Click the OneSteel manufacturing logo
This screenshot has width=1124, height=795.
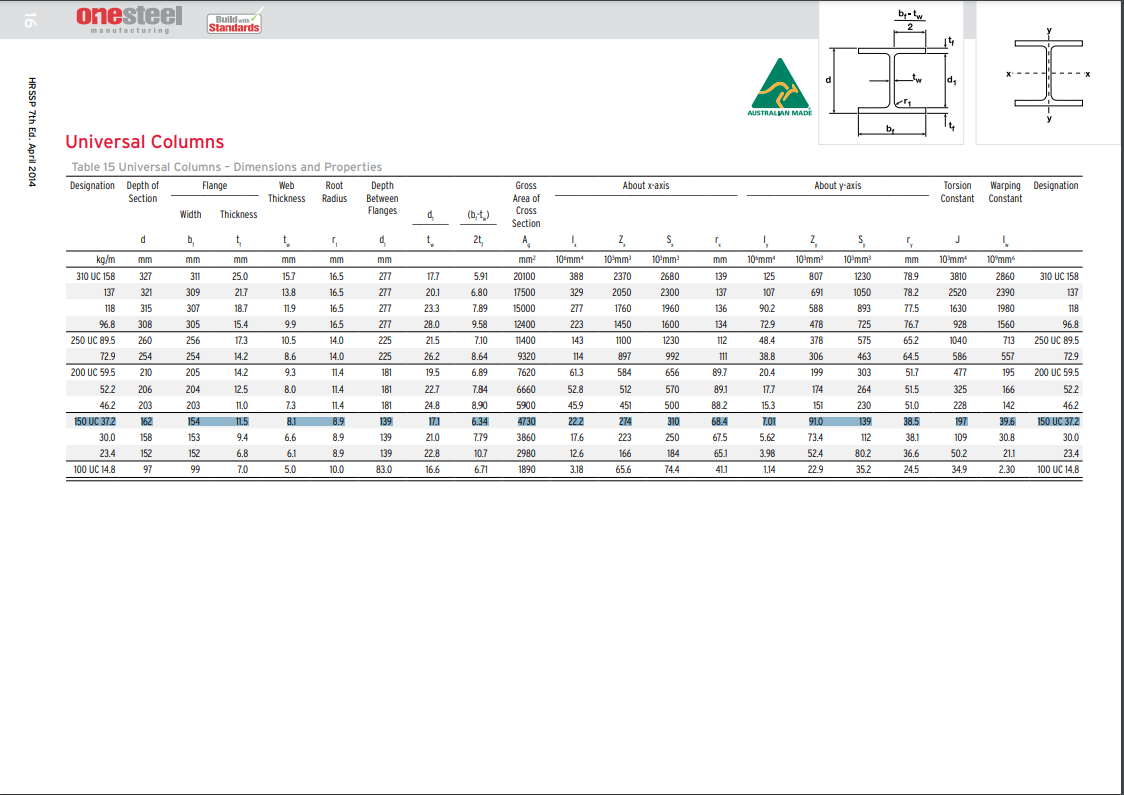click(x=129, y=19)
